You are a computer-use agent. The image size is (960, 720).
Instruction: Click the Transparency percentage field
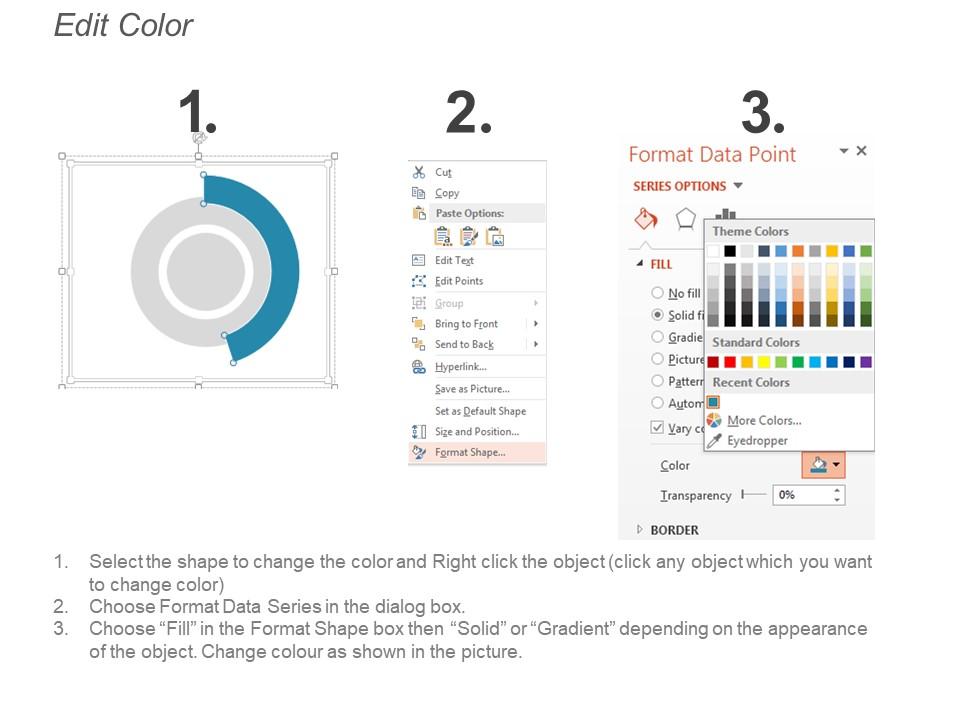[x=801, y=495]
